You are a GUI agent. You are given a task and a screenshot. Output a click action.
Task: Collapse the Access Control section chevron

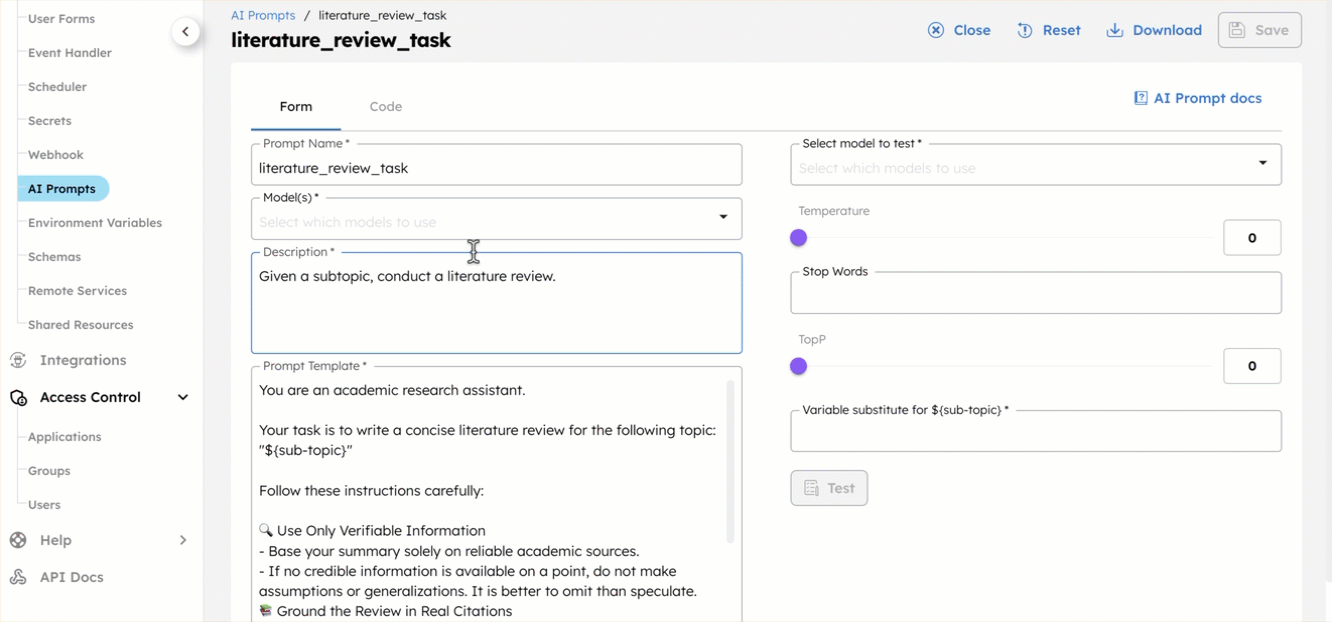[183, 397]
